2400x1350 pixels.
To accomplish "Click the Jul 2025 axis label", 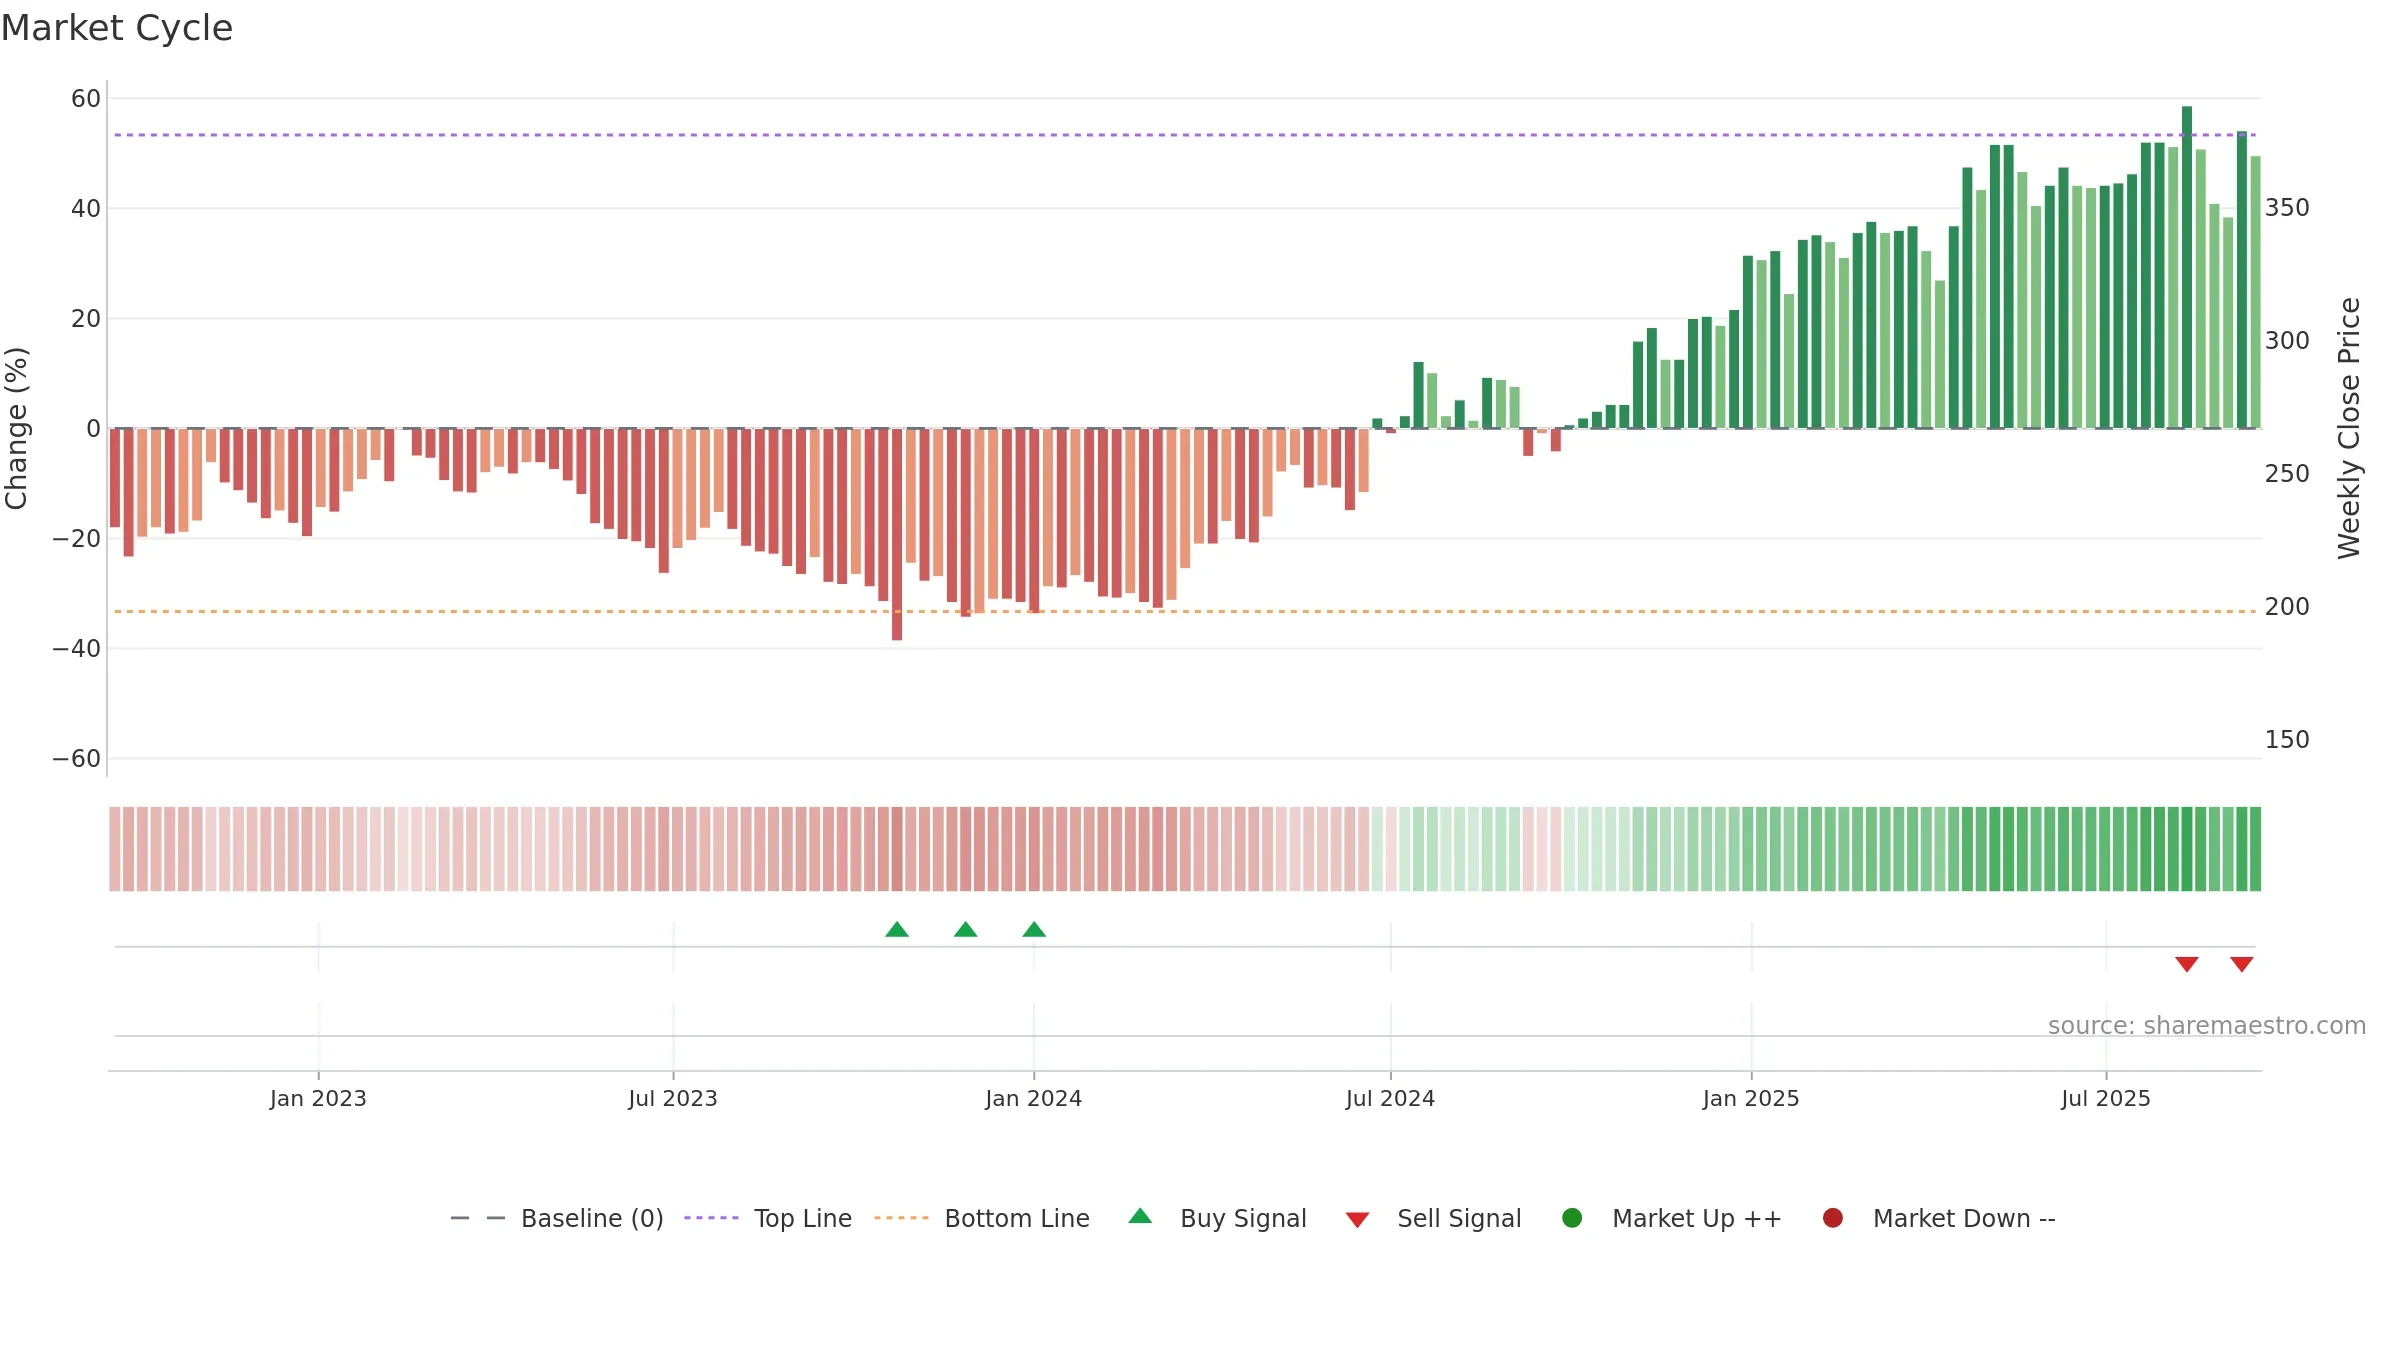I will pos(2106,1098).
